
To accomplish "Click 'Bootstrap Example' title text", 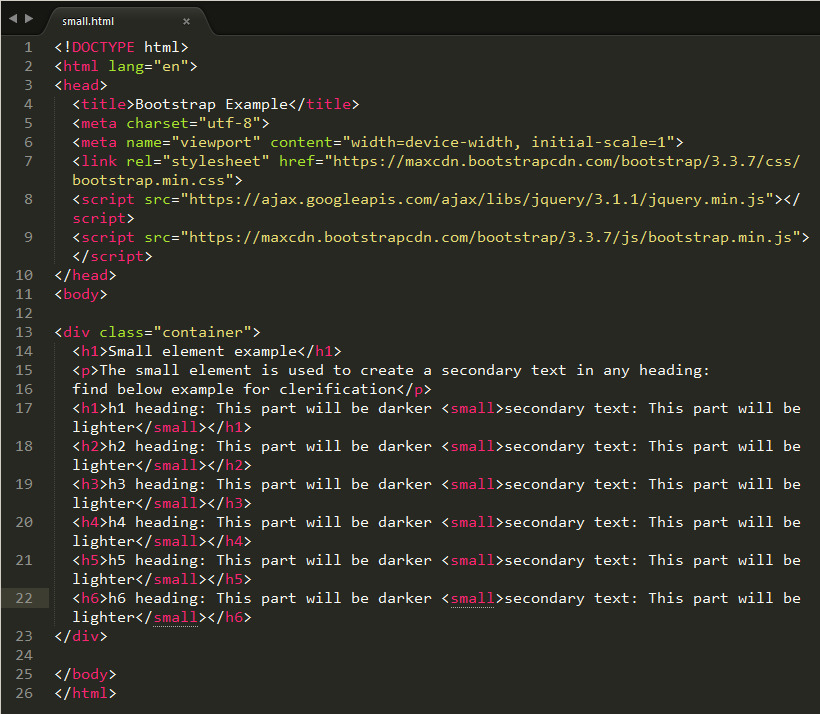I will 211,105.
